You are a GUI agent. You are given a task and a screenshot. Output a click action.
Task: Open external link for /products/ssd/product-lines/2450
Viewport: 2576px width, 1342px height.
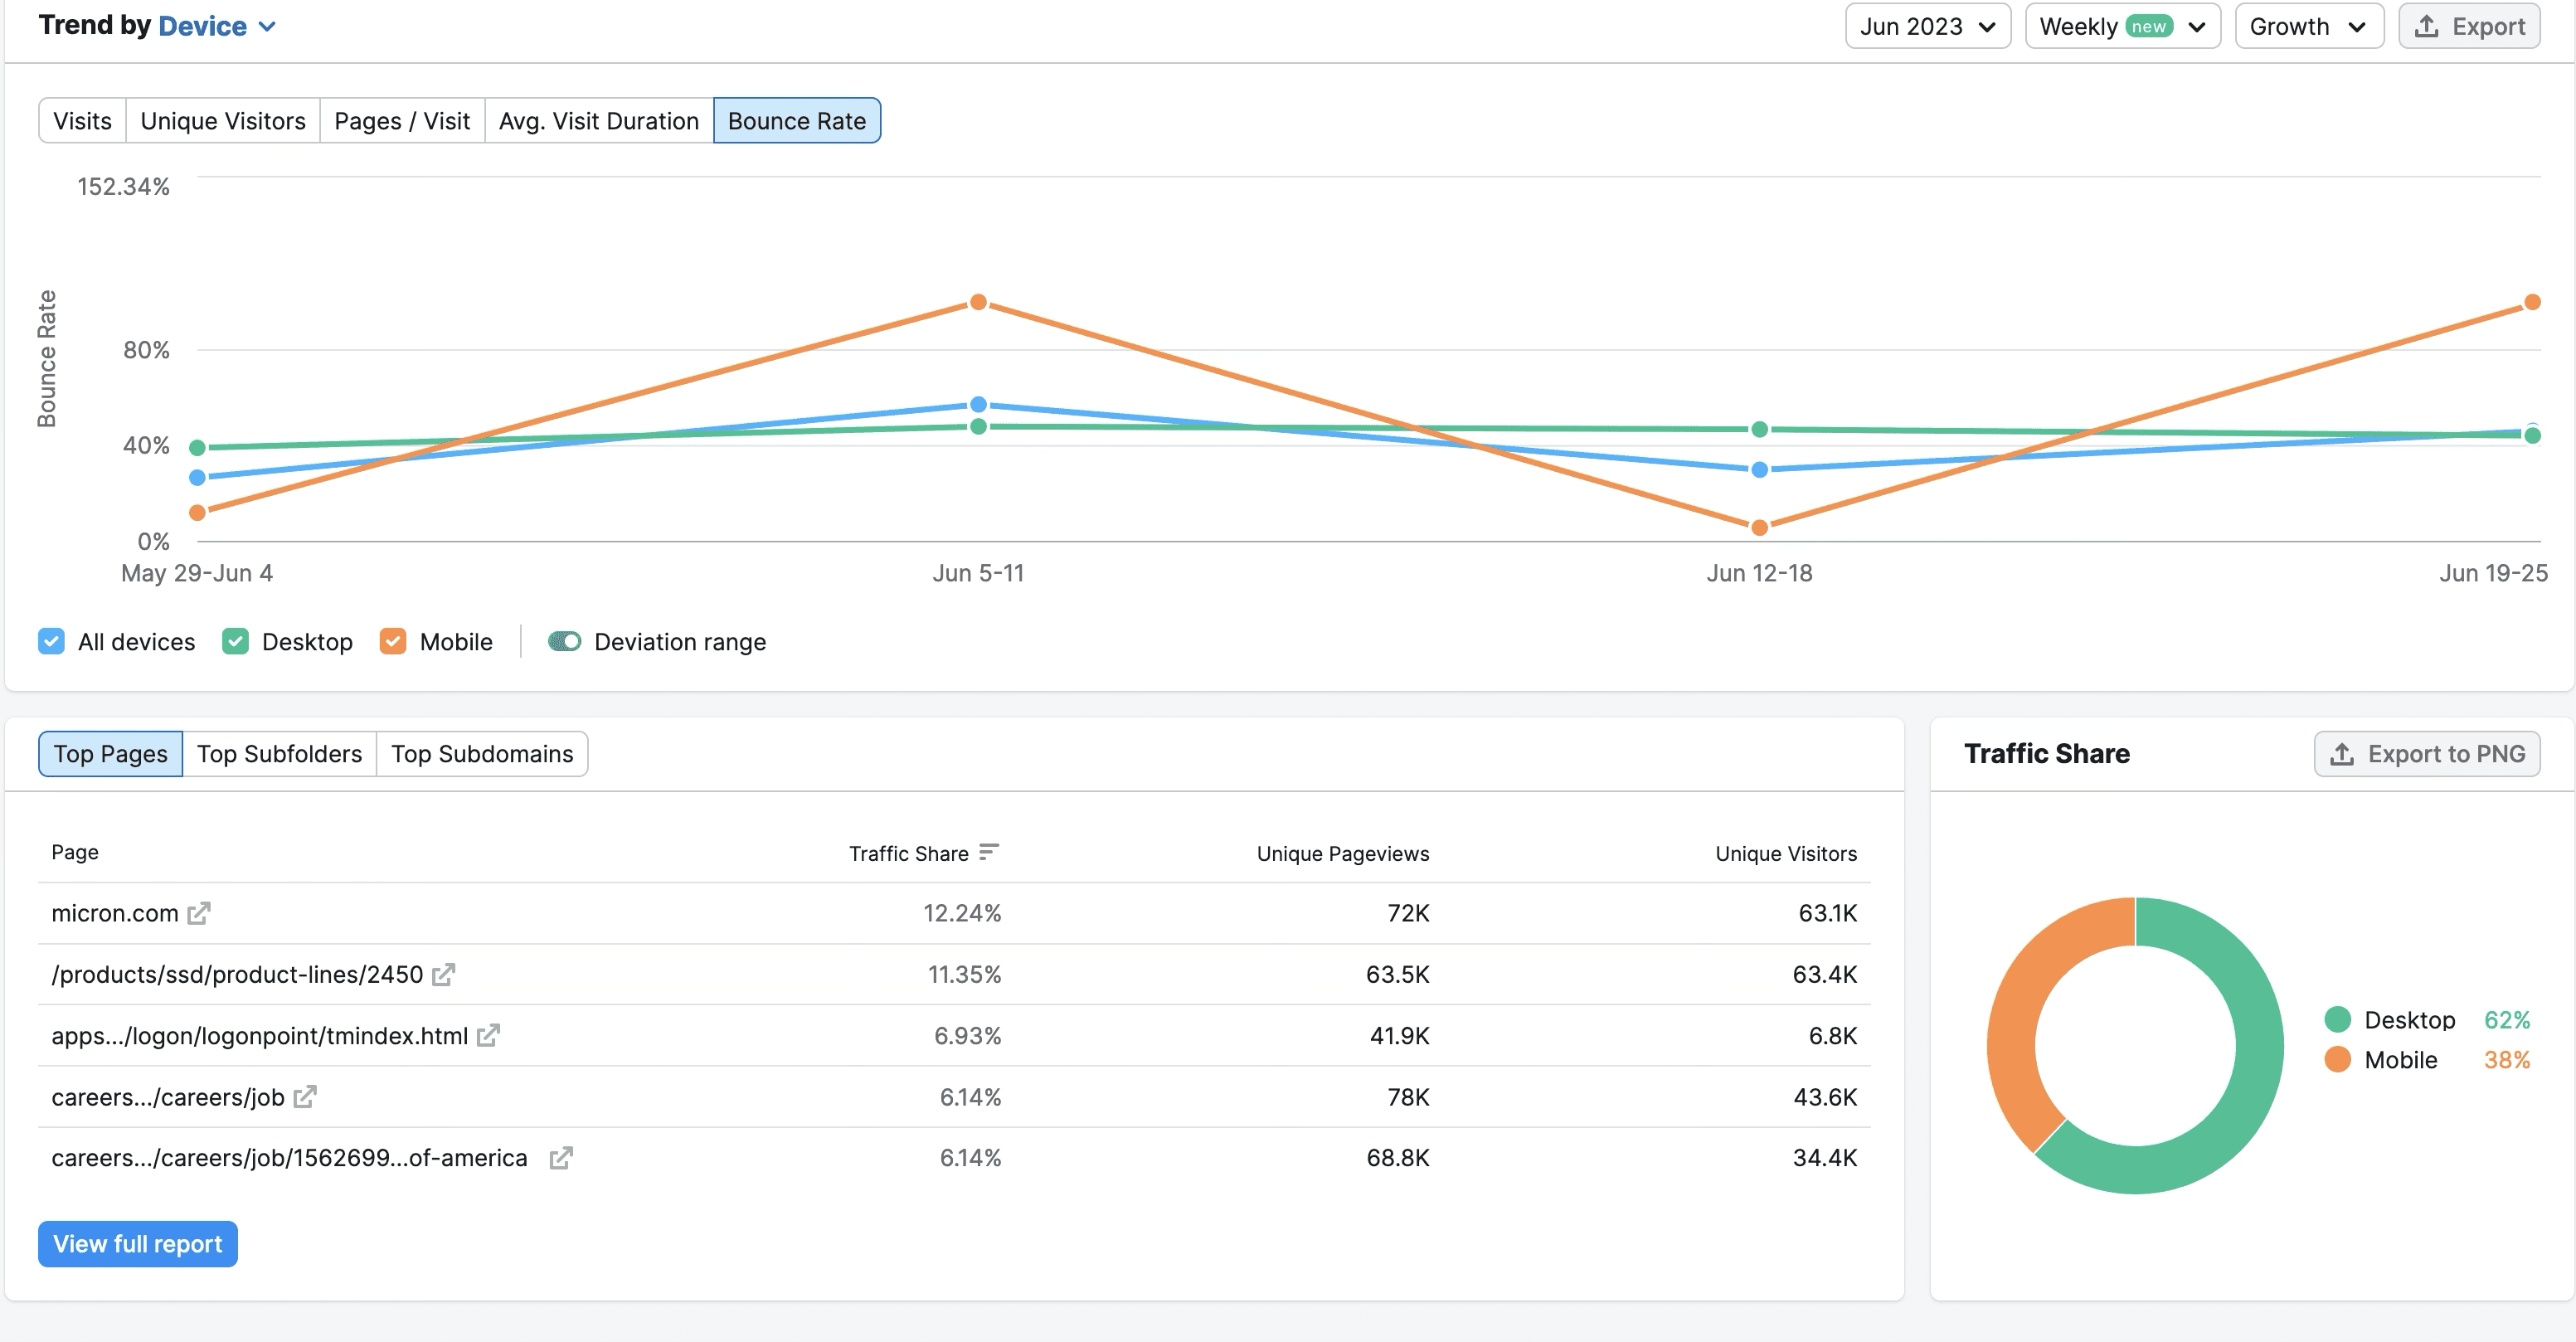tap(444, 974)
